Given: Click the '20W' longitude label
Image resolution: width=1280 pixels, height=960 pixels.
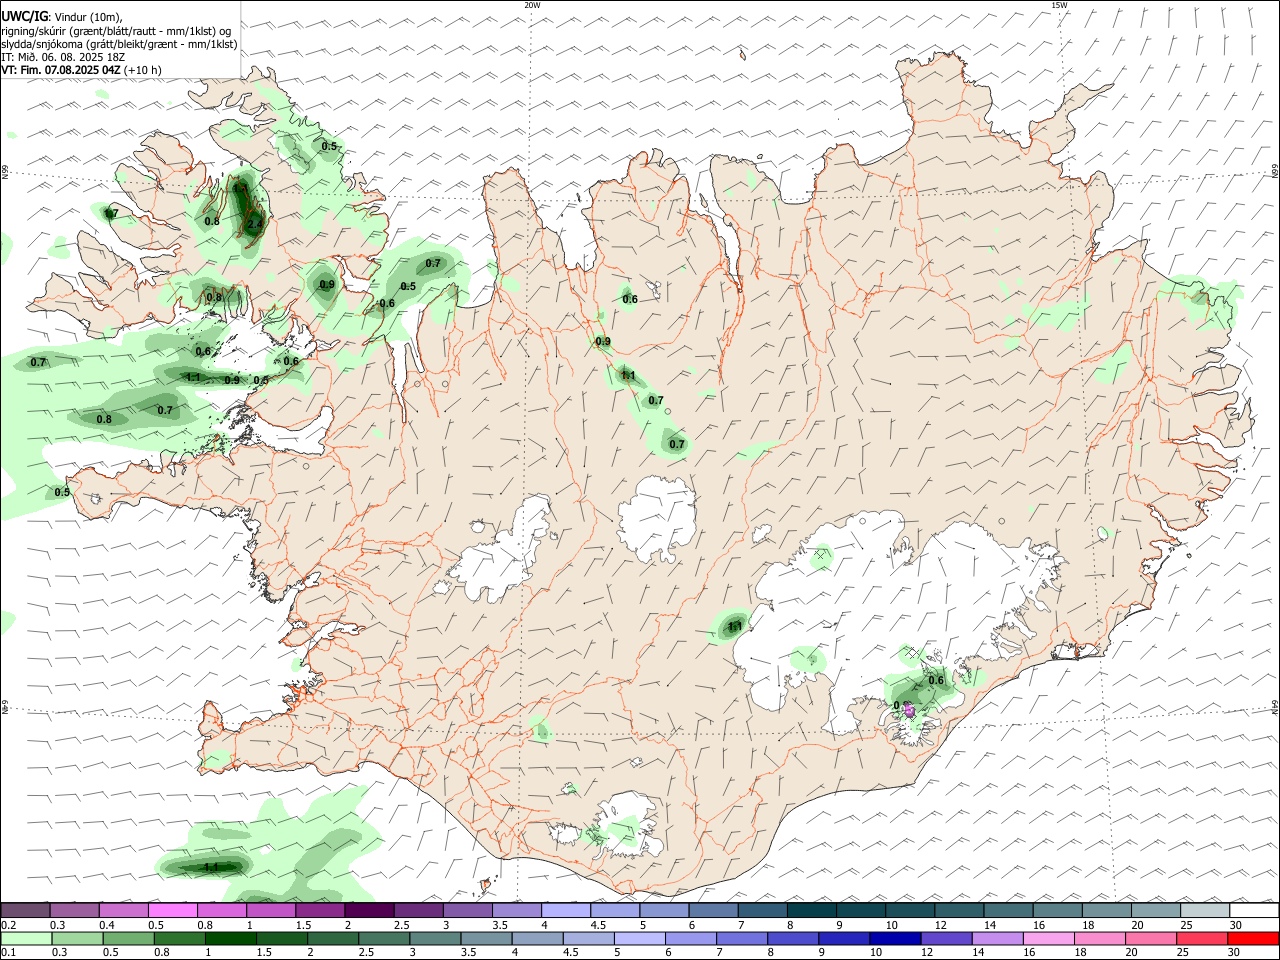Looking at the screenshot, I should pos(533,5).
